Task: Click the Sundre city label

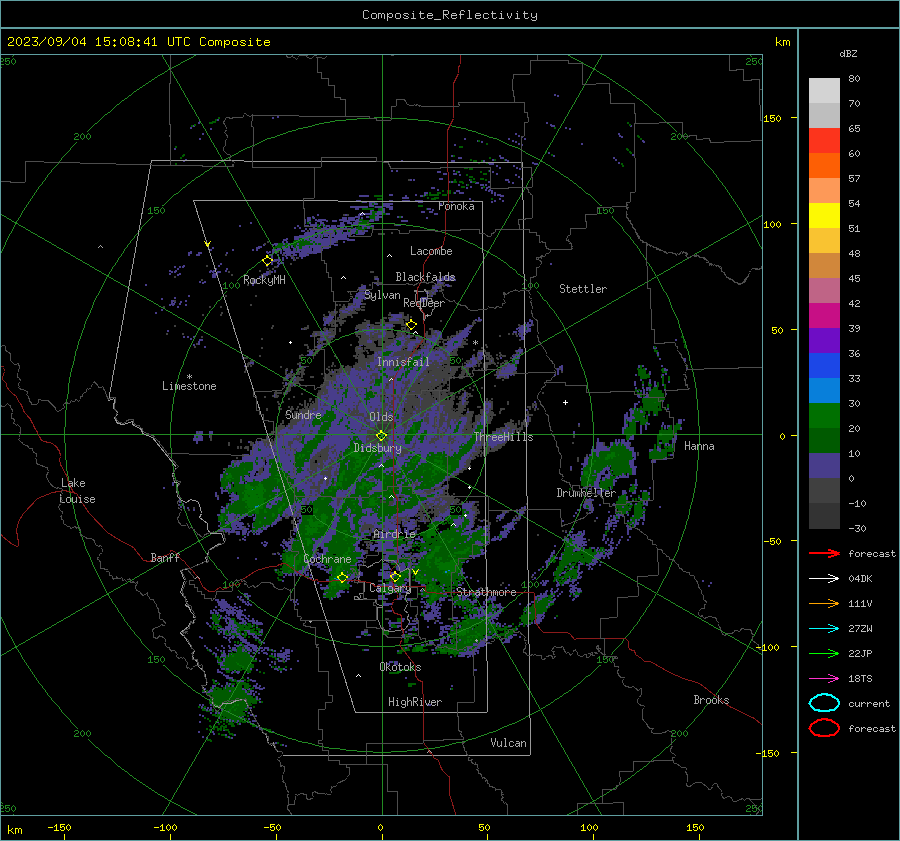Action: point(303,414)
